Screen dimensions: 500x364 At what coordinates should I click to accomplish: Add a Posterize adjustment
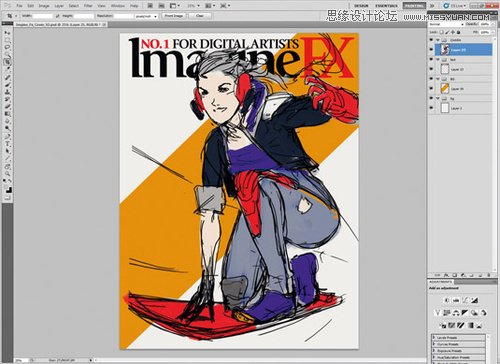452,325
